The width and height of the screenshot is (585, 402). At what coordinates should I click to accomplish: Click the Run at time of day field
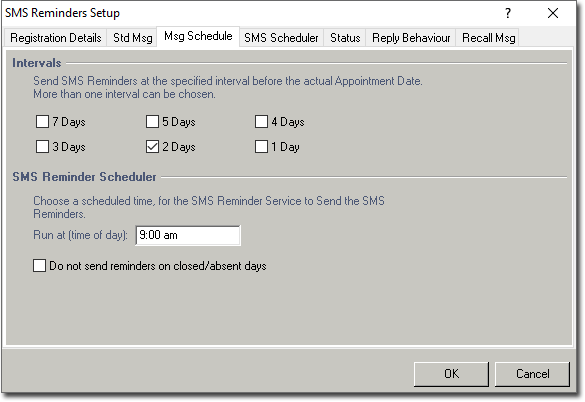[x=188, y=235]
